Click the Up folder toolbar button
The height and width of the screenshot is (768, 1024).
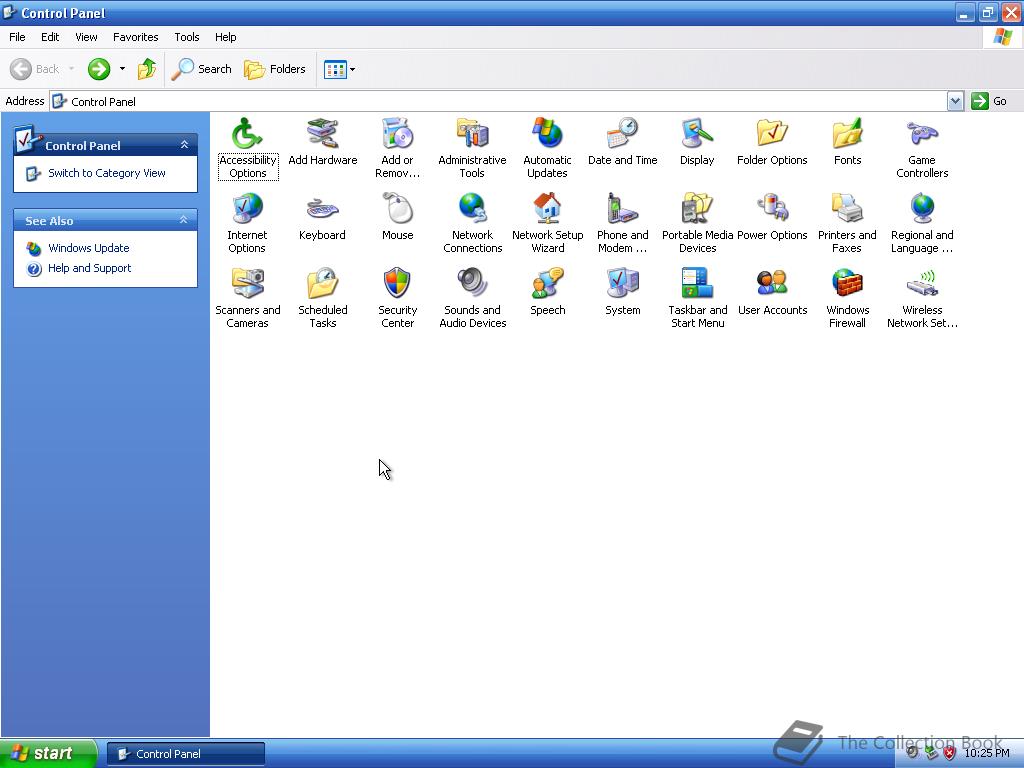coord(147,69)
